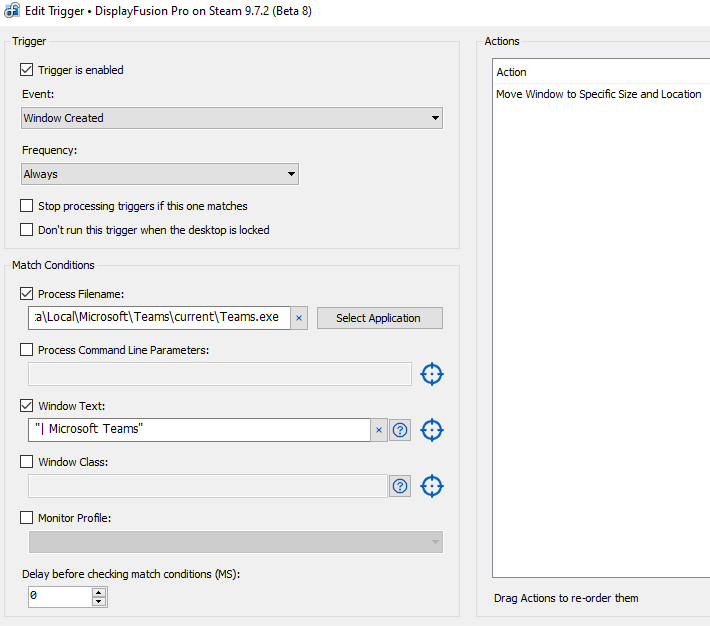Expand the Frequency dropdown set to Always
710x626 pixels.
click(x=160, y=174)
